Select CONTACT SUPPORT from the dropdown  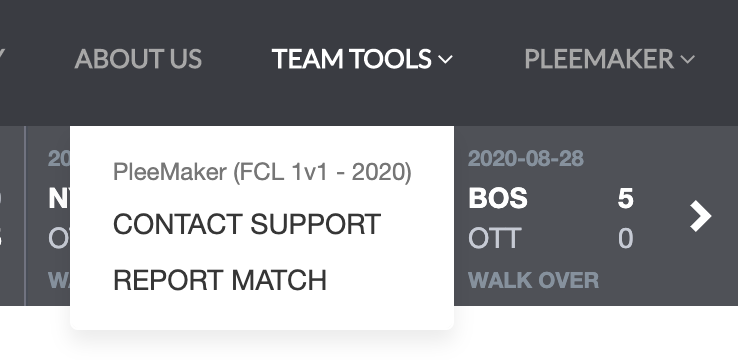coord(247,224)
